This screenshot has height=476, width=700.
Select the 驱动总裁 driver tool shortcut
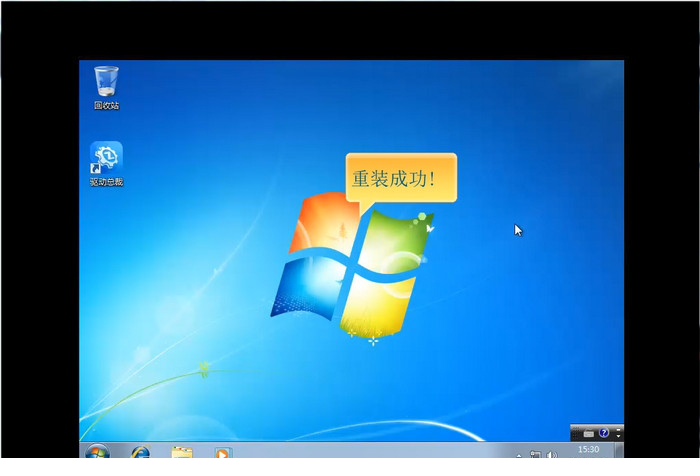106,158
